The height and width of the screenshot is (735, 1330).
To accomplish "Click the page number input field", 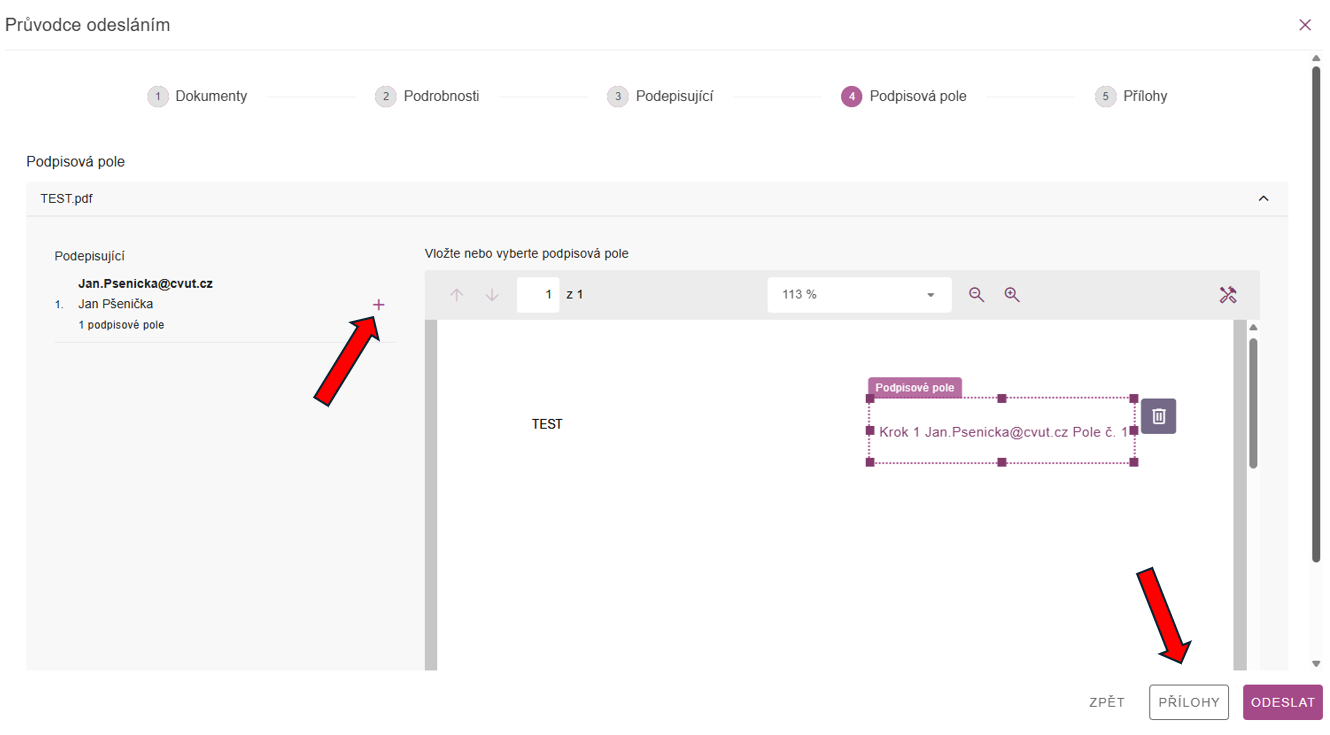I will [x=538, y=295].
